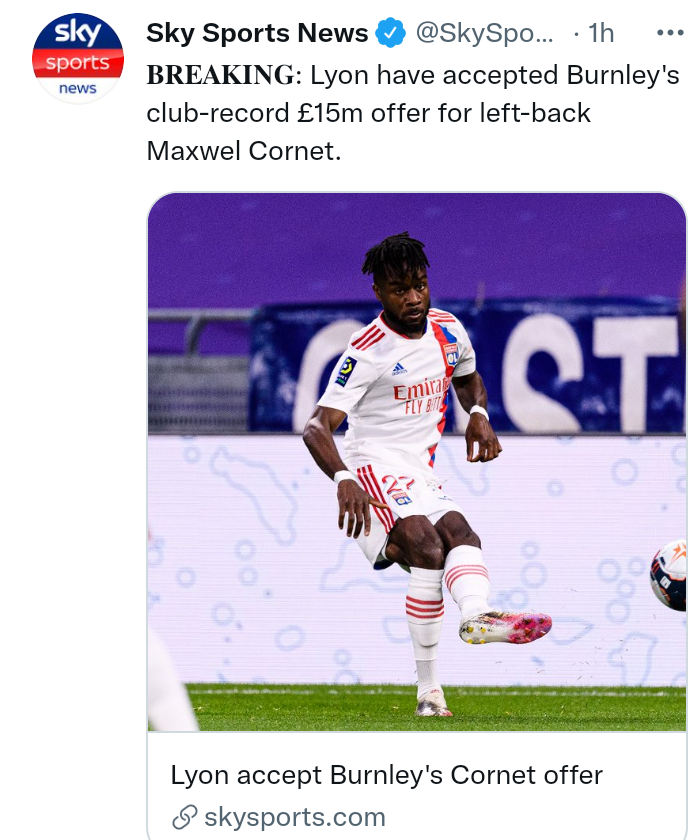Click the BREAKING tweet text
Screen dimensions: 695x840
click(413, 113)
